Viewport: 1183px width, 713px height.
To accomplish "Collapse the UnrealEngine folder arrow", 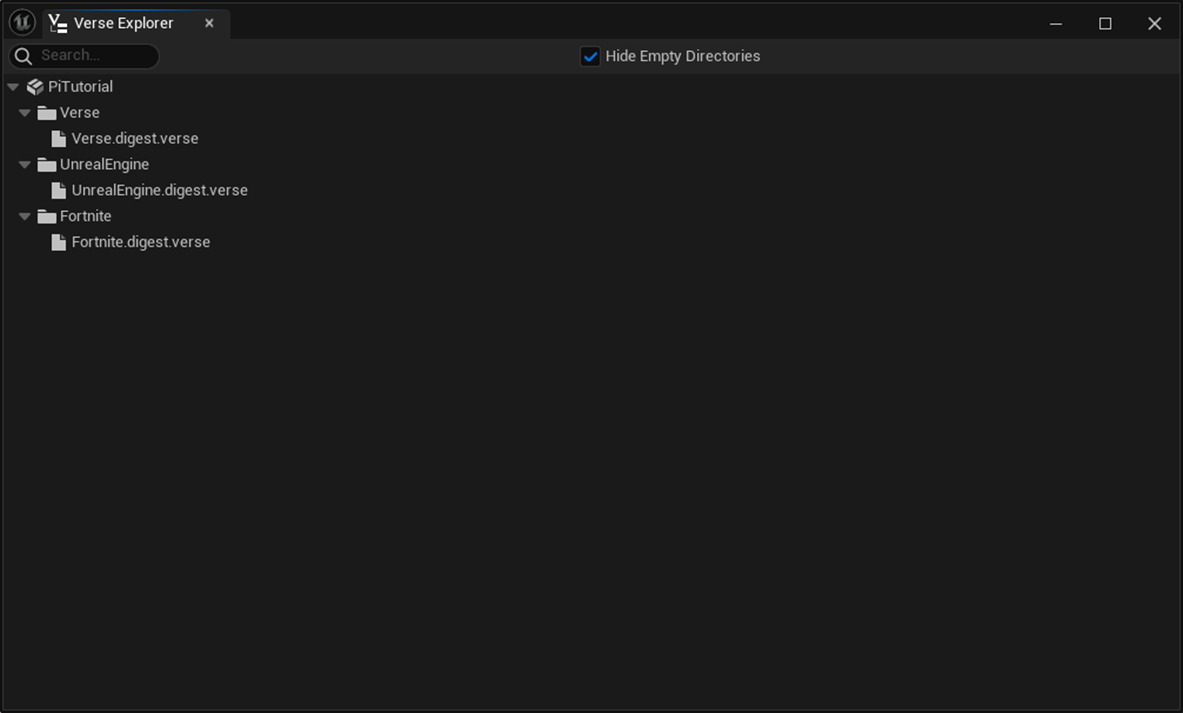I will click(x=25, y=164).
